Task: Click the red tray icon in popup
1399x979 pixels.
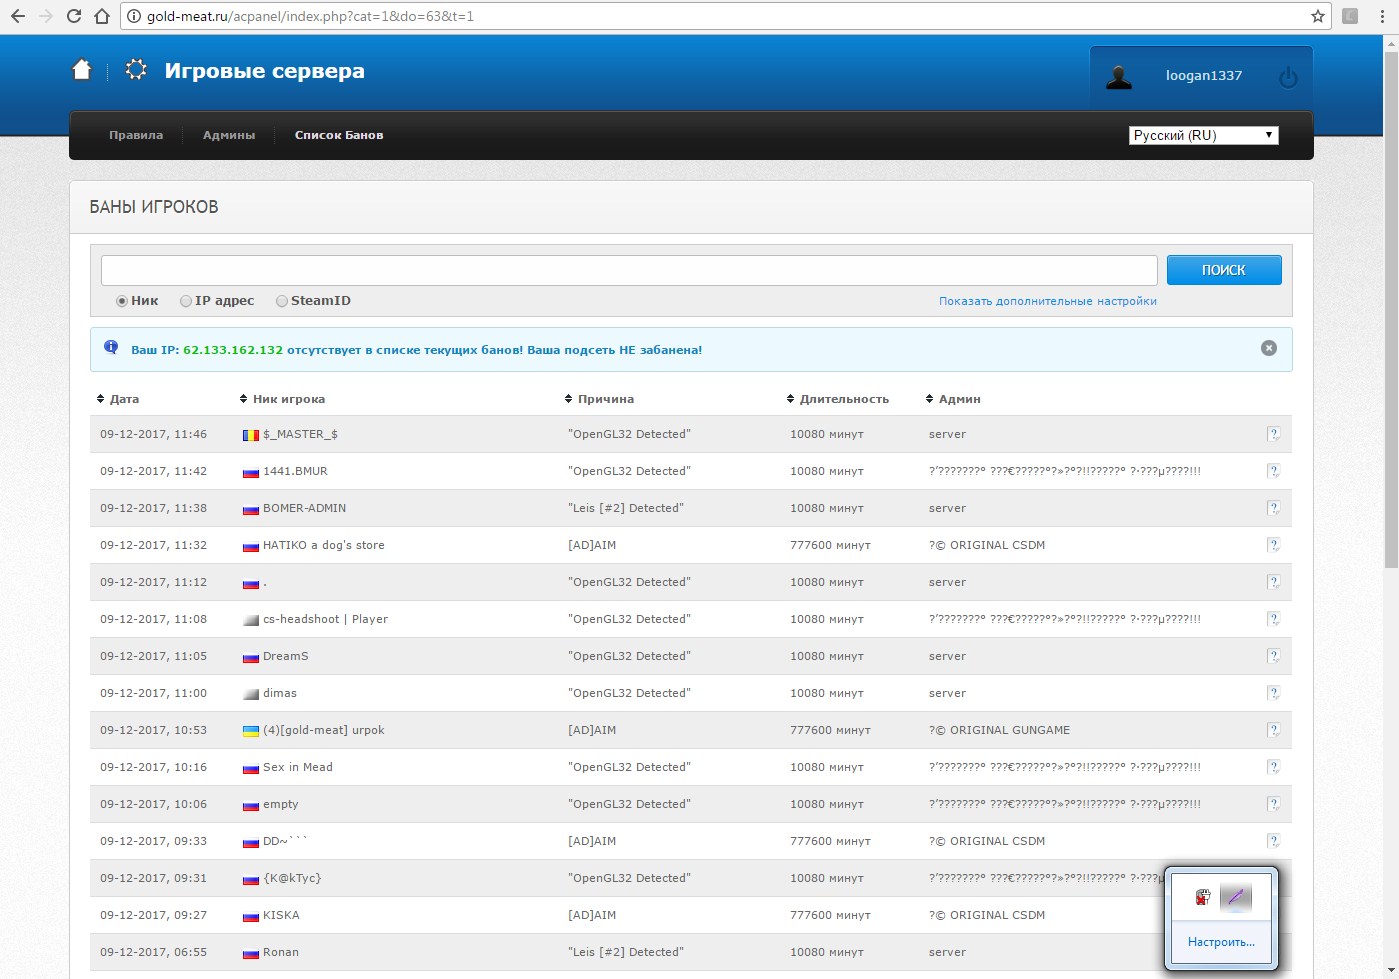Action: [1203, 897]
